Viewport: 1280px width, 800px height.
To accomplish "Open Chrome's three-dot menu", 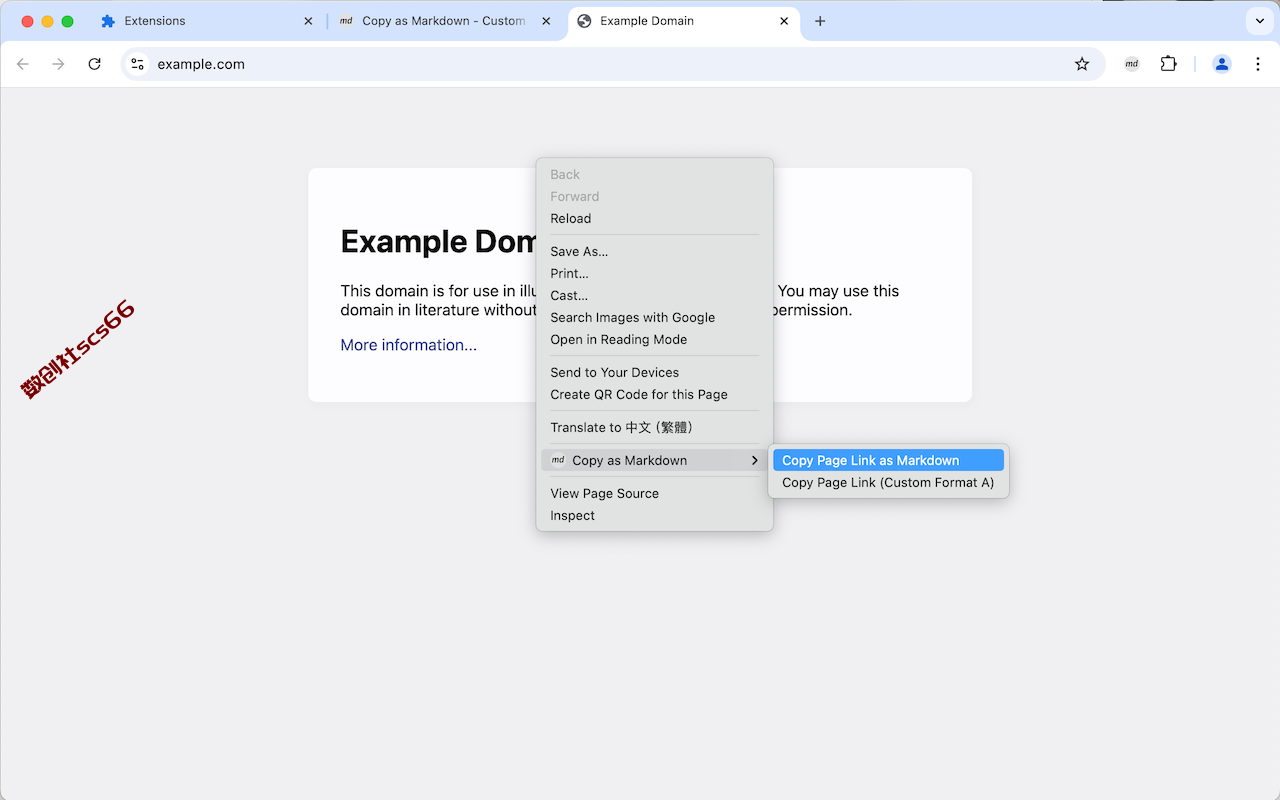I will tap(1258, 64).
